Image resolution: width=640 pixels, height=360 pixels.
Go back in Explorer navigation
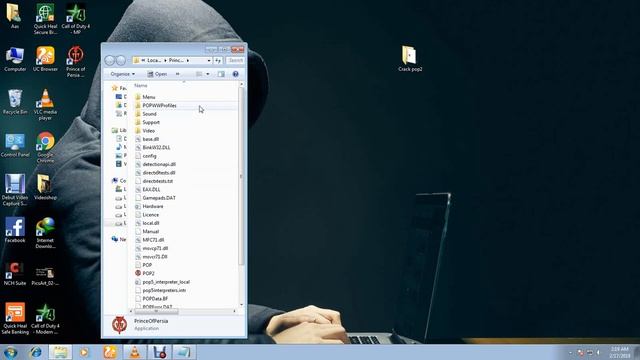109,60
